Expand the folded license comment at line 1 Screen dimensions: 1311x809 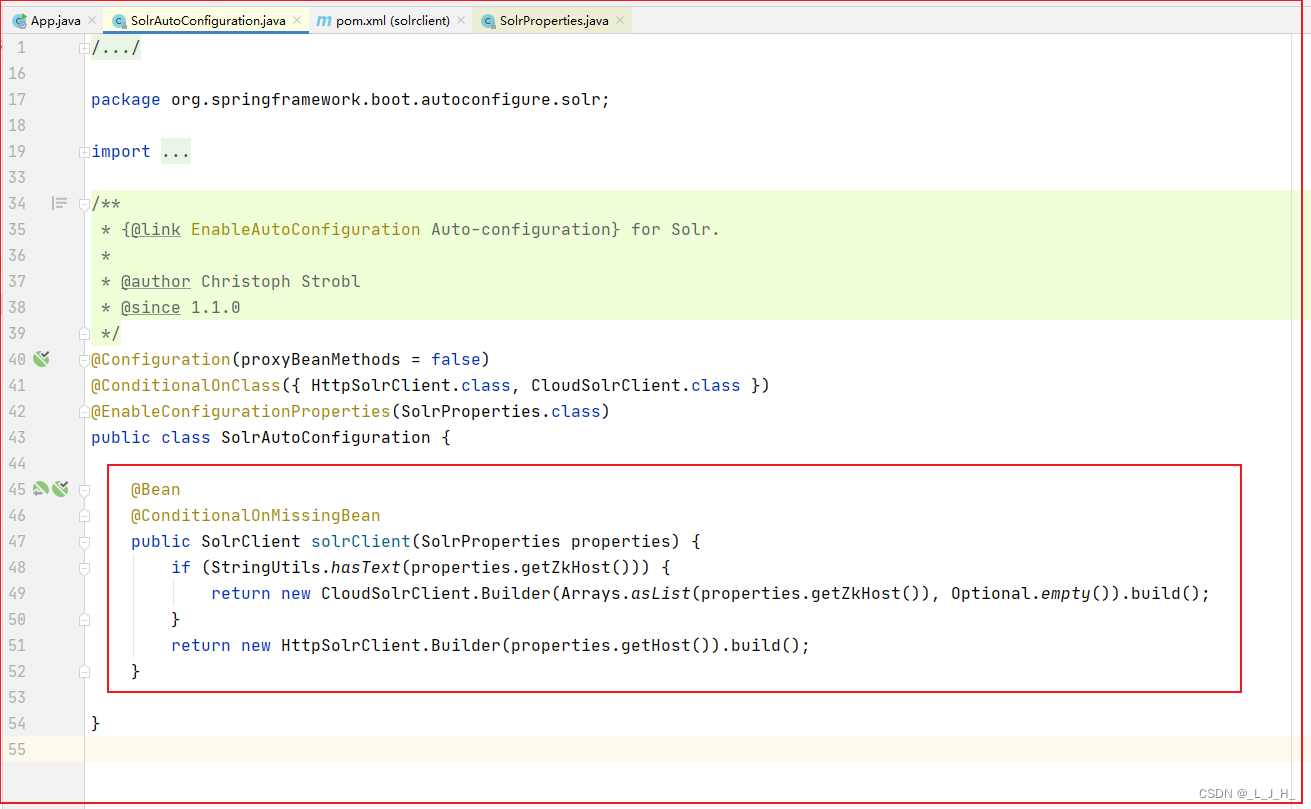pyautogui.click(x=84, y=48)
